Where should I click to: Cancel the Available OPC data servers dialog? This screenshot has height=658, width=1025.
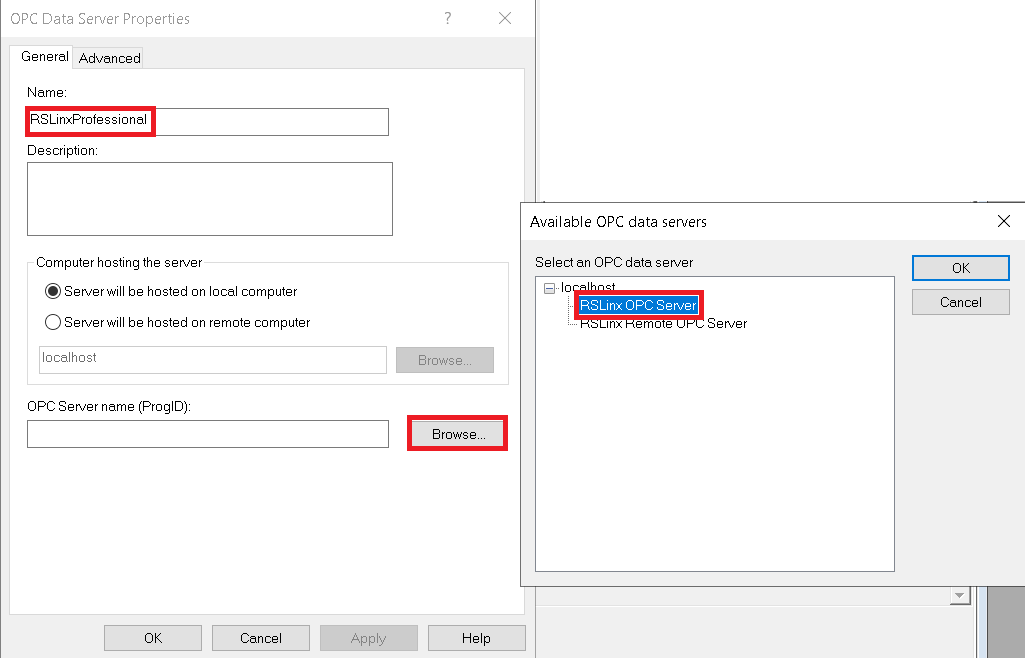[x=961, y=302]
